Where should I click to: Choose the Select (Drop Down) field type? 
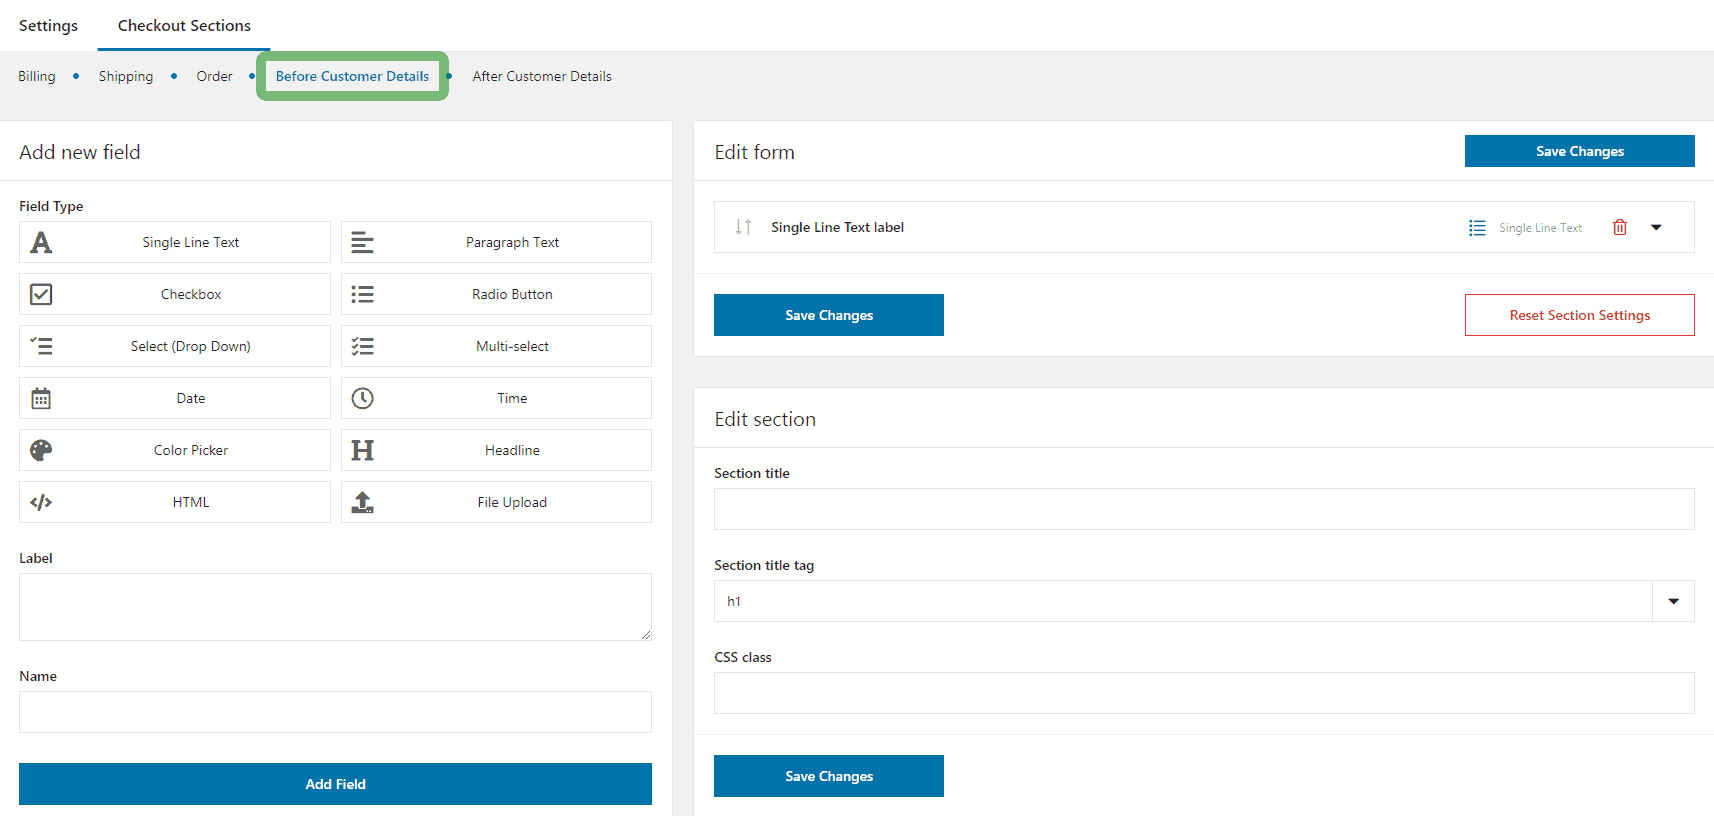click(x=175, y=346)
